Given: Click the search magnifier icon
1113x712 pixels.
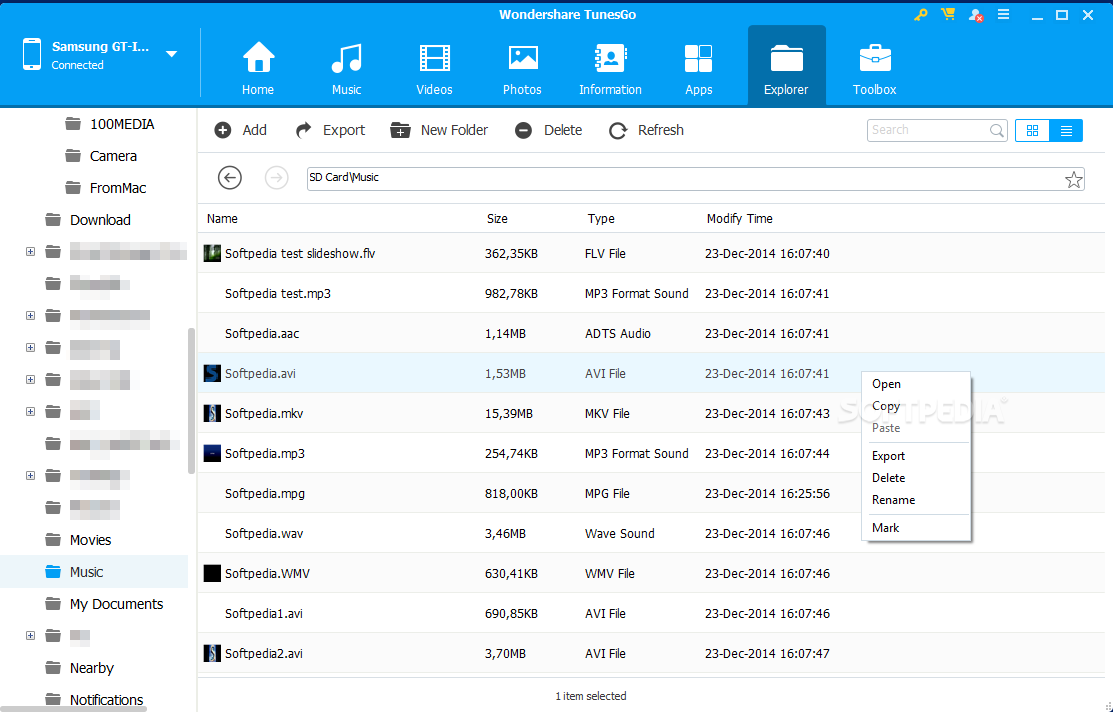Looking at the screenshot, I should tap(997, 131).
